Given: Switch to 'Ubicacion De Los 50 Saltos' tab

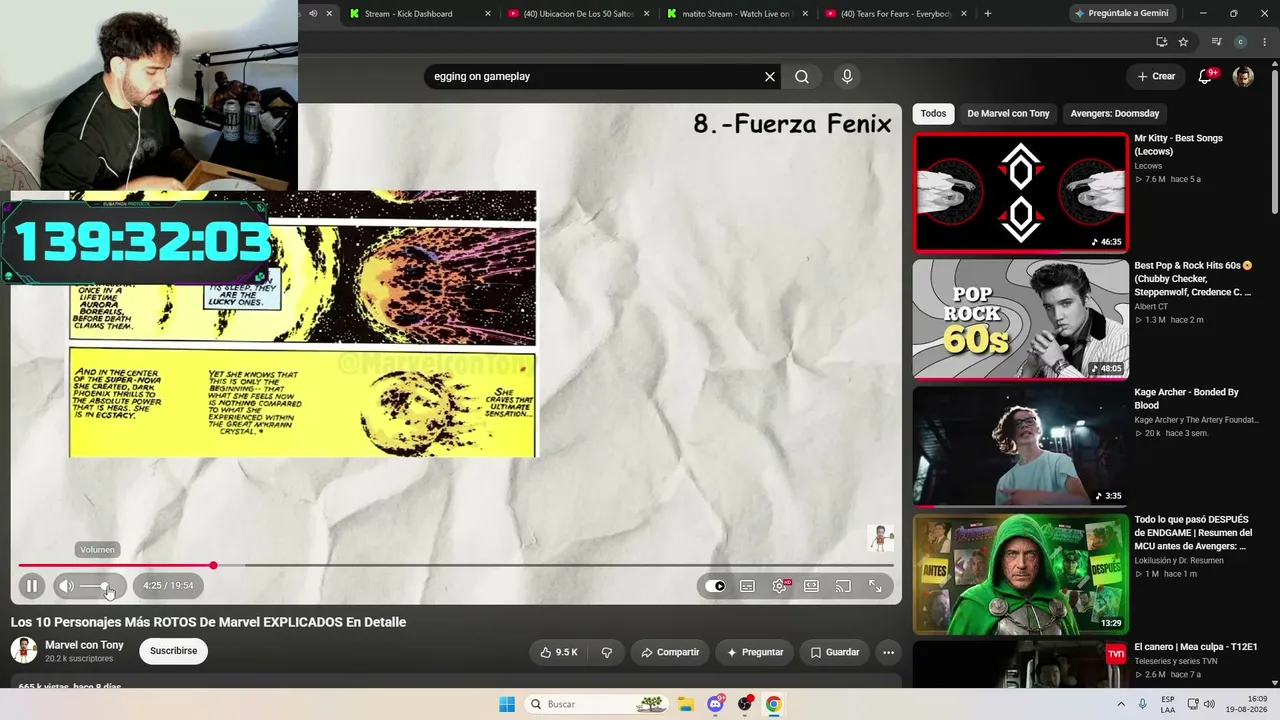Looking at the screenshot, I should tap(579, 14).
